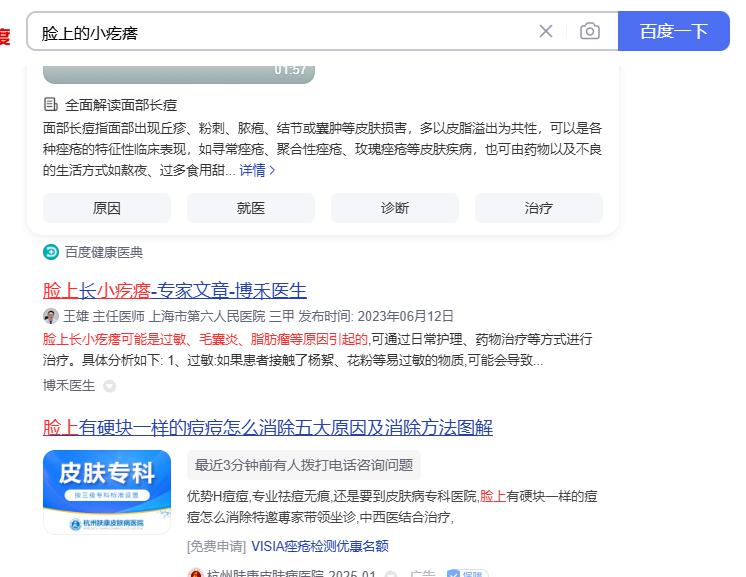The image size is (746, 577).
Task: Open 脸上长小疙瘩-专家文章-博禾医生 result
Action: 175,291
